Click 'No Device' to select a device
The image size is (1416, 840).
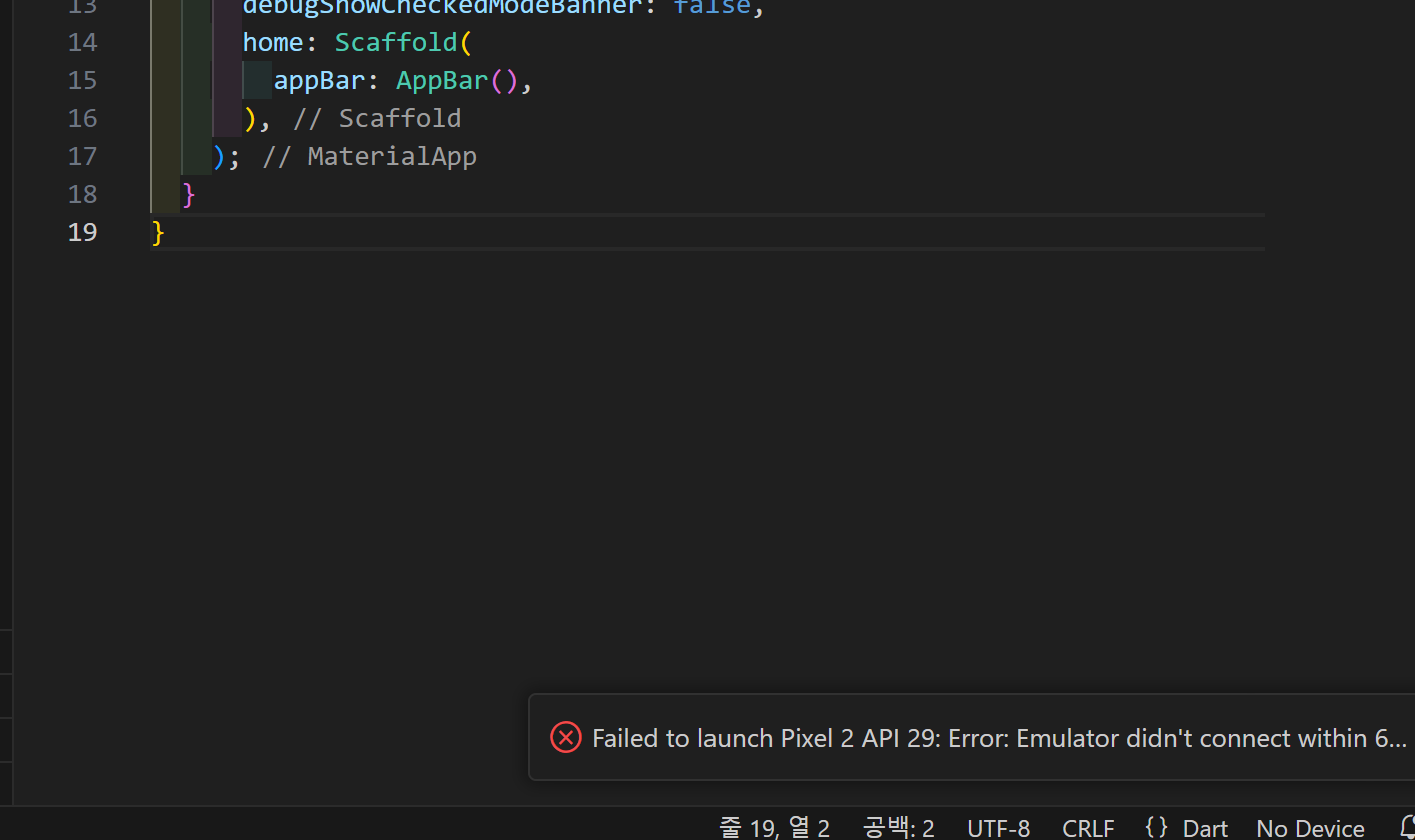pyautogui.click(x=1310, y=828)
